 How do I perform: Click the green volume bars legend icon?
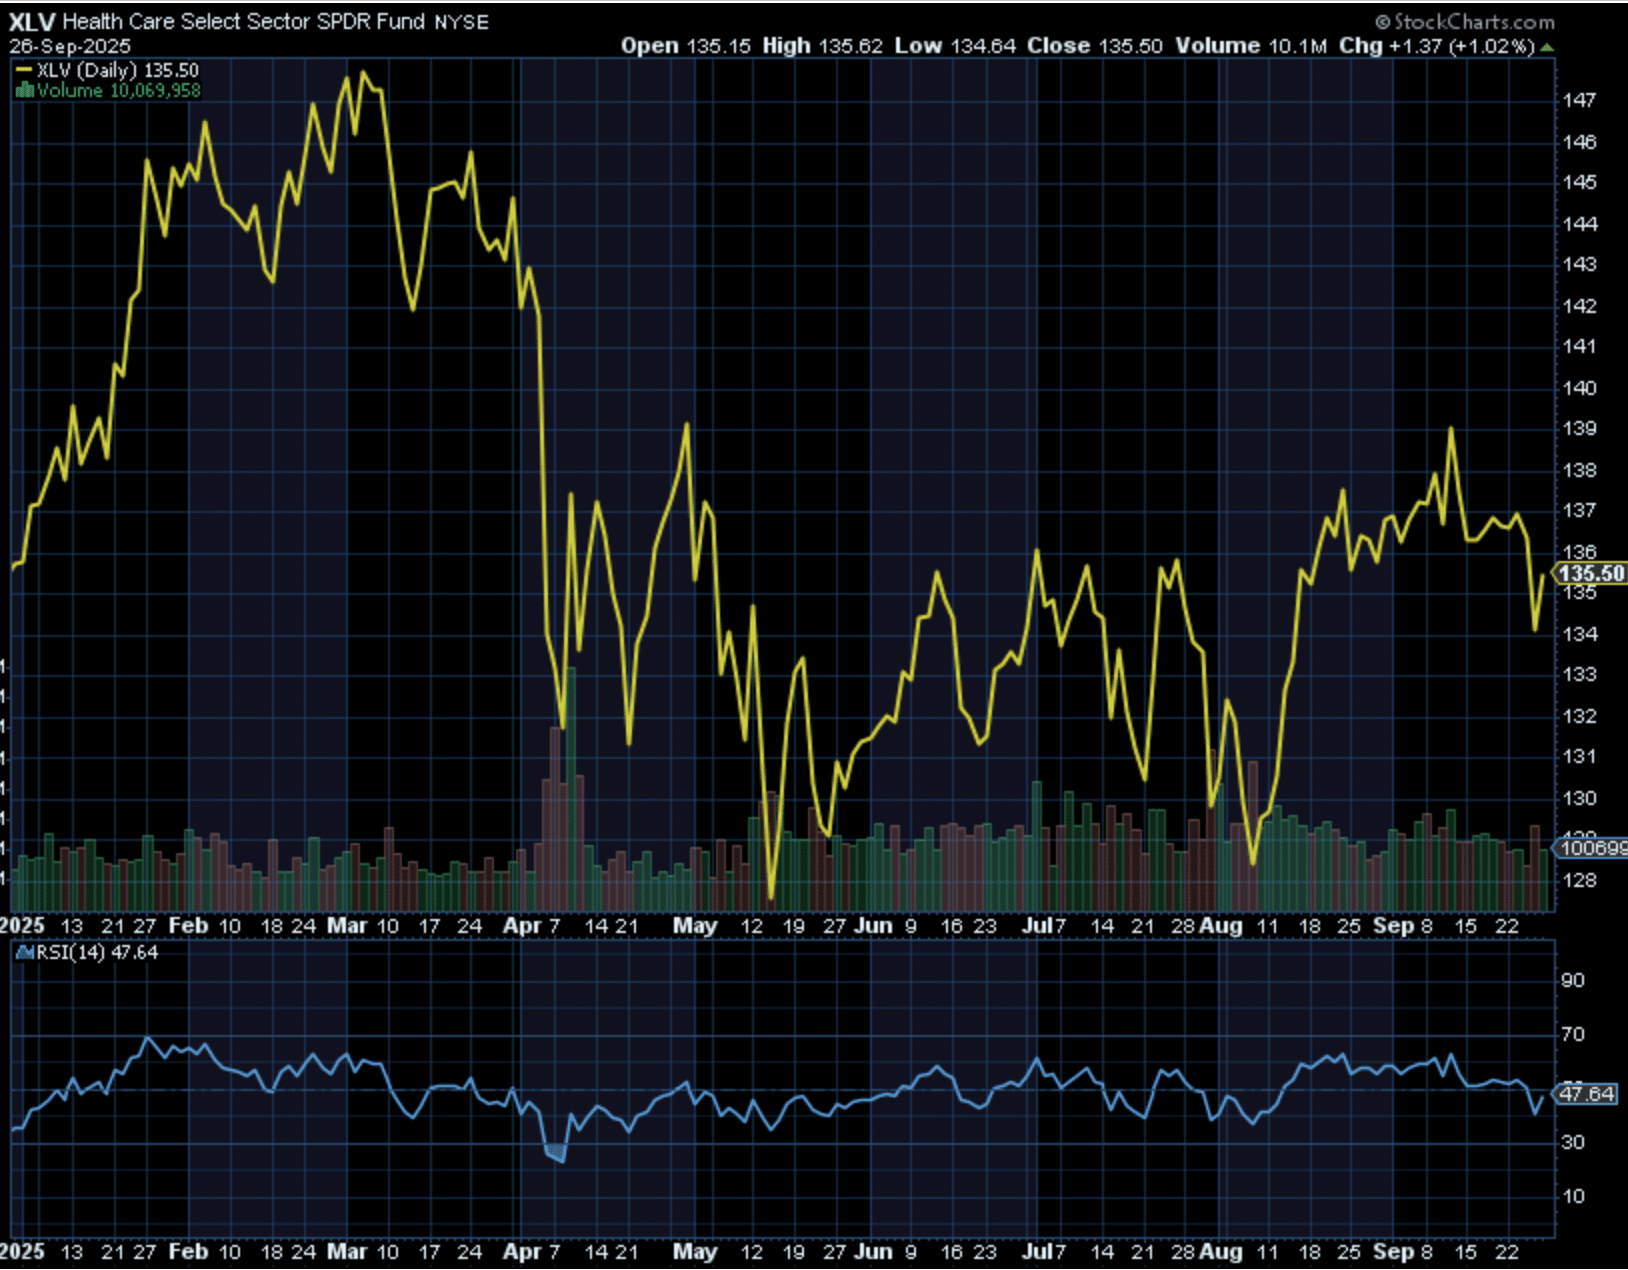[25, 91]
